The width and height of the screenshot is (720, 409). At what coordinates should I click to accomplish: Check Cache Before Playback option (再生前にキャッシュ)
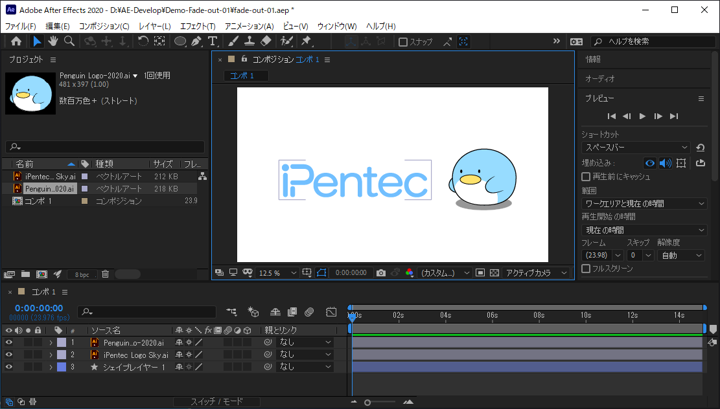(585, 177)
